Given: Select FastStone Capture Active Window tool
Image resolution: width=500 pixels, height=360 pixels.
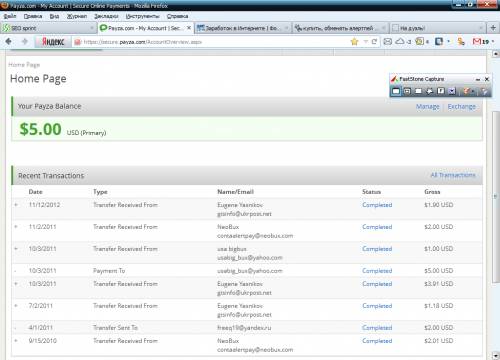Looking at the screenshot, I should [x=396, y=91].
